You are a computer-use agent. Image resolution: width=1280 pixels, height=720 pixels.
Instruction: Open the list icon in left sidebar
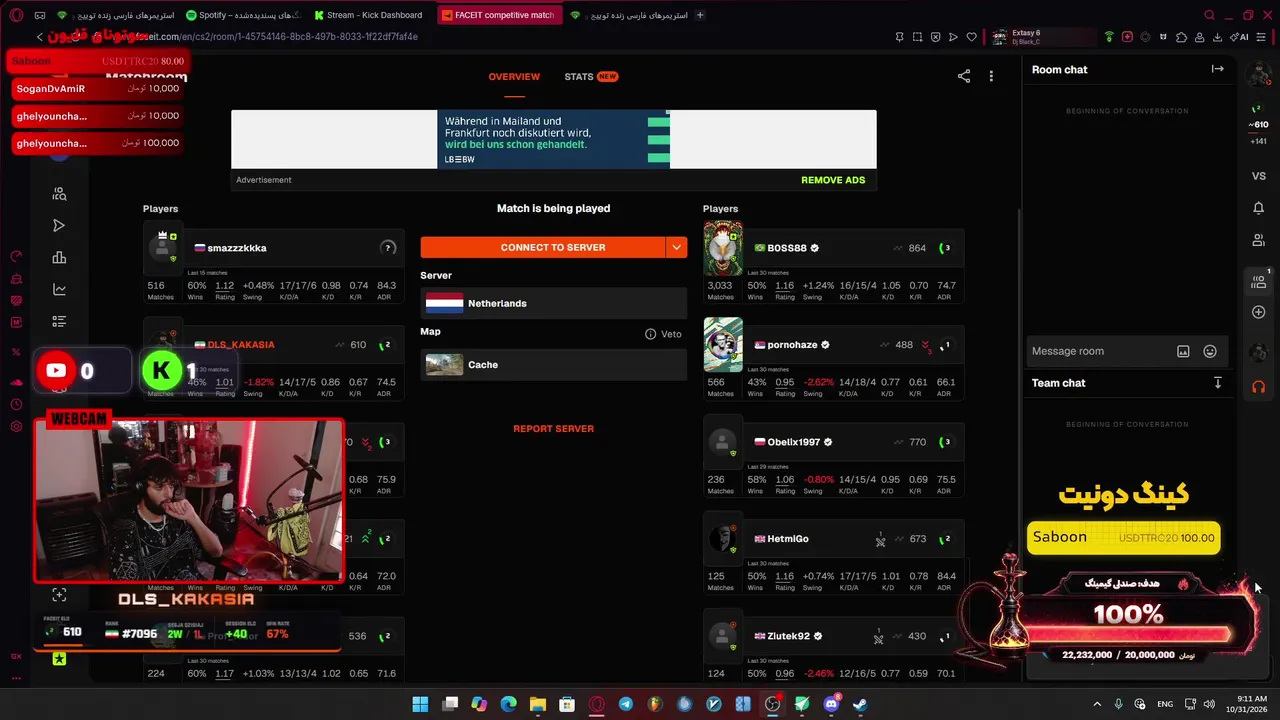point(59,322)
